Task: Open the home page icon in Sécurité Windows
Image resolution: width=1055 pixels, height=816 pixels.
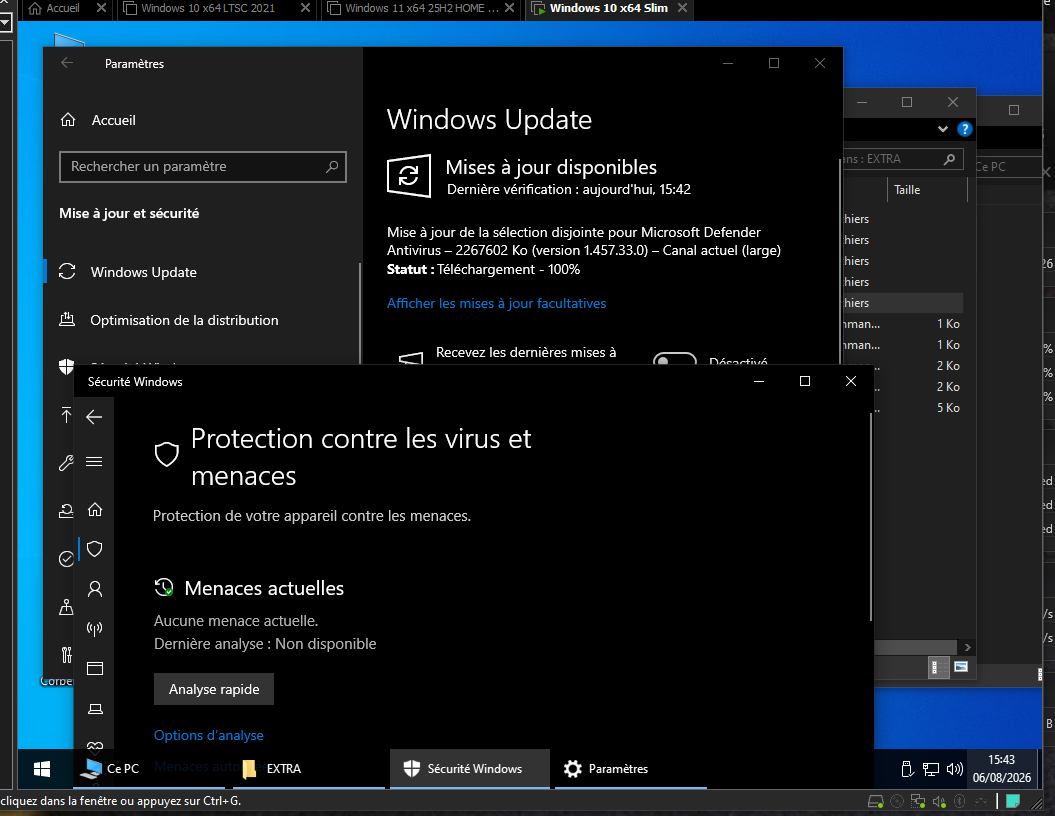Action: [95, 509]
